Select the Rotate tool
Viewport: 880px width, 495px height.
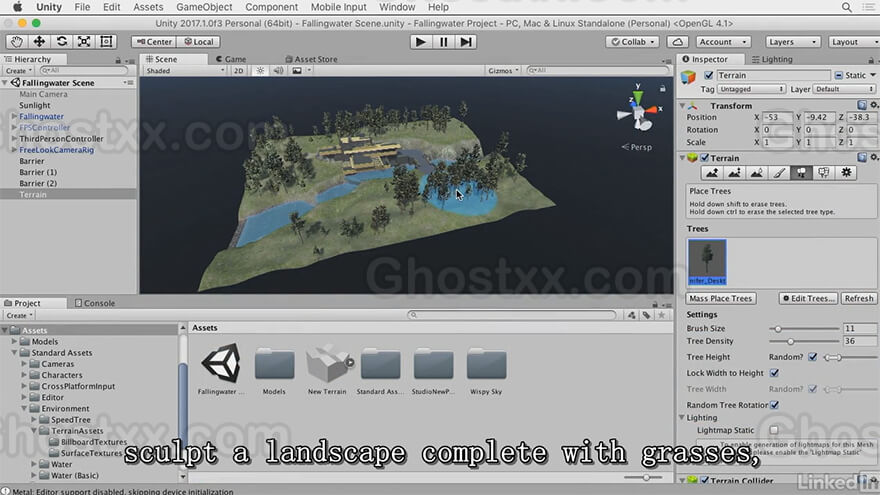click(x=61, y=42)
